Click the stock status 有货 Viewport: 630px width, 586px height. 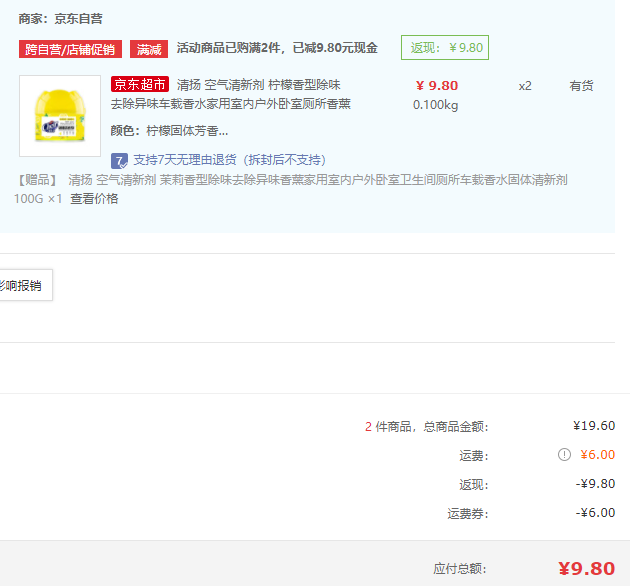581,86
